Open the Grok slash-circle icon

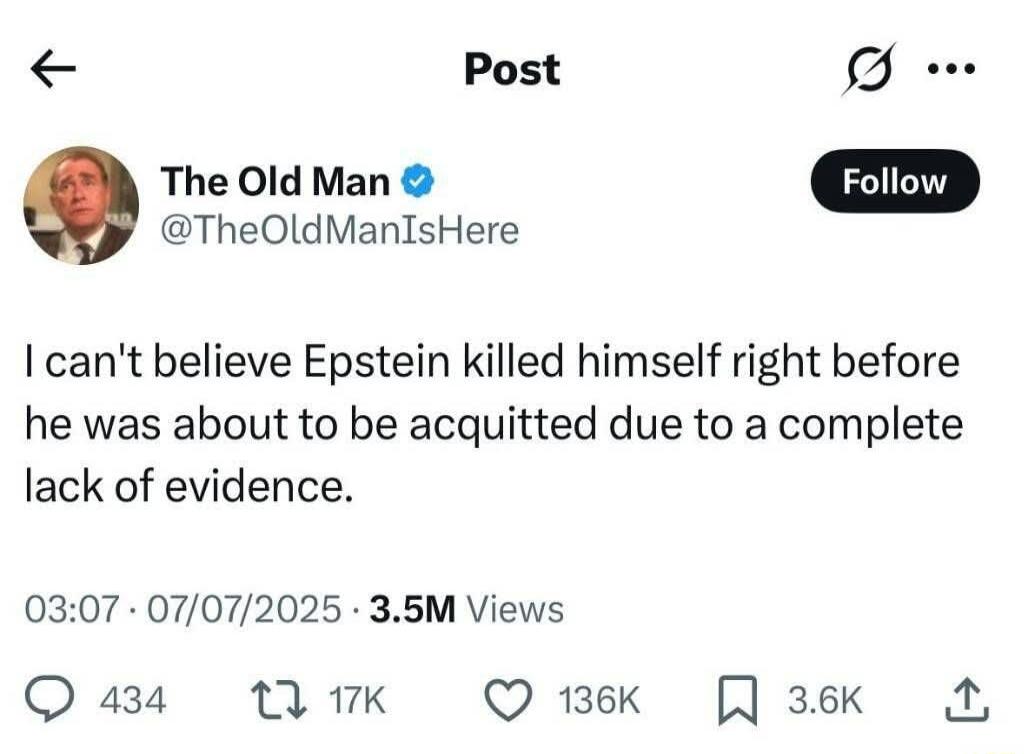point(868,69)
